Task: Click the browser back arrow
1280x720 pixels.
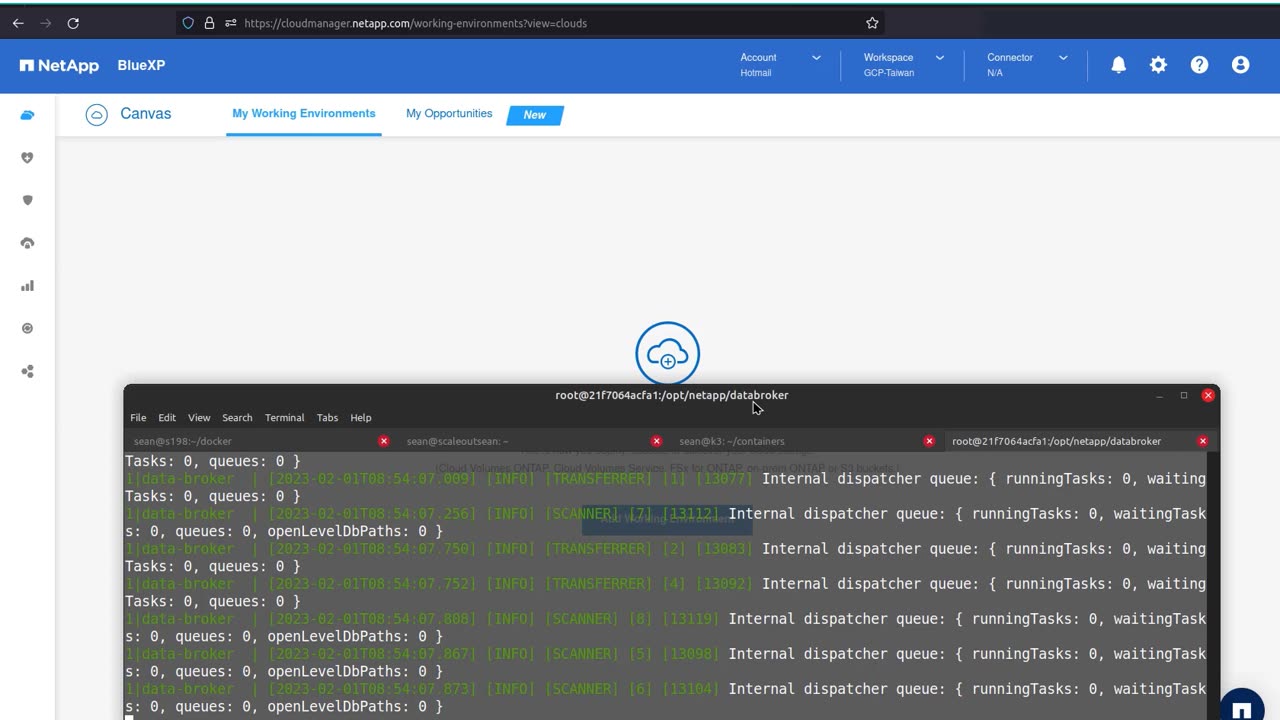Action: (18, 23)
